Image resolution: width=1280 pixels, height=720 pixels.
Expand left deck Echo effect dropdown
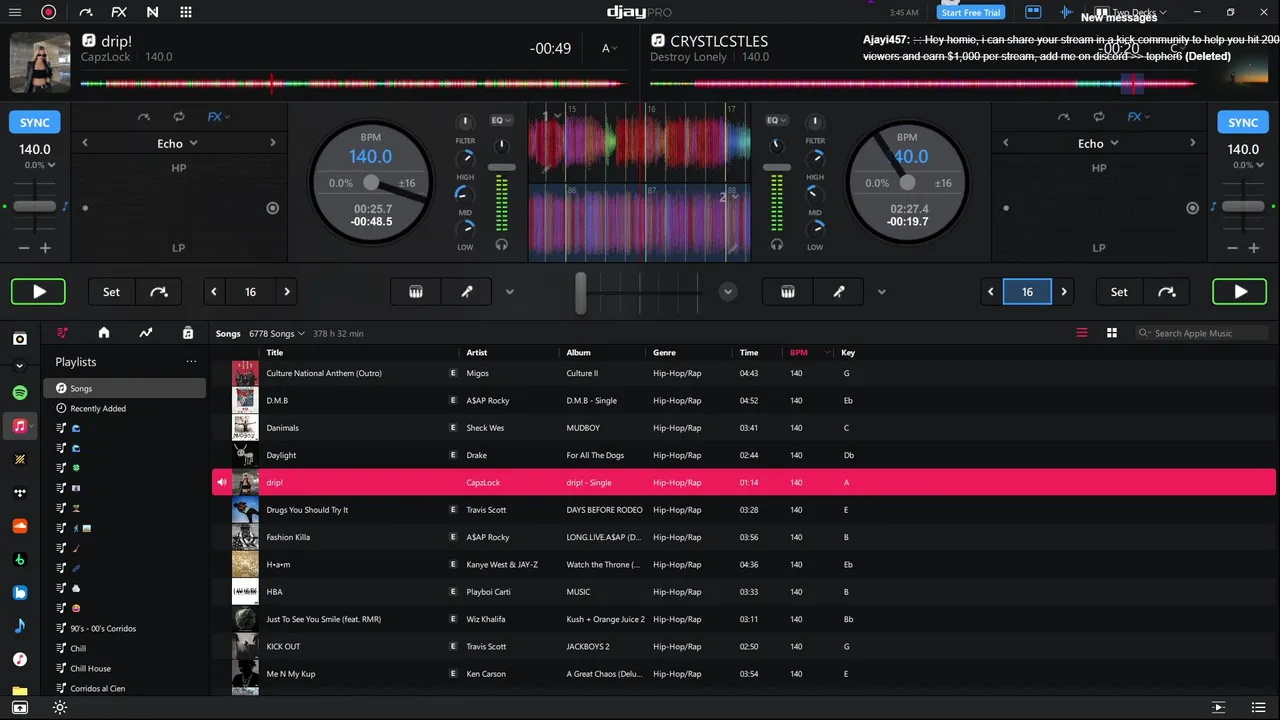[x=178, y=143]
